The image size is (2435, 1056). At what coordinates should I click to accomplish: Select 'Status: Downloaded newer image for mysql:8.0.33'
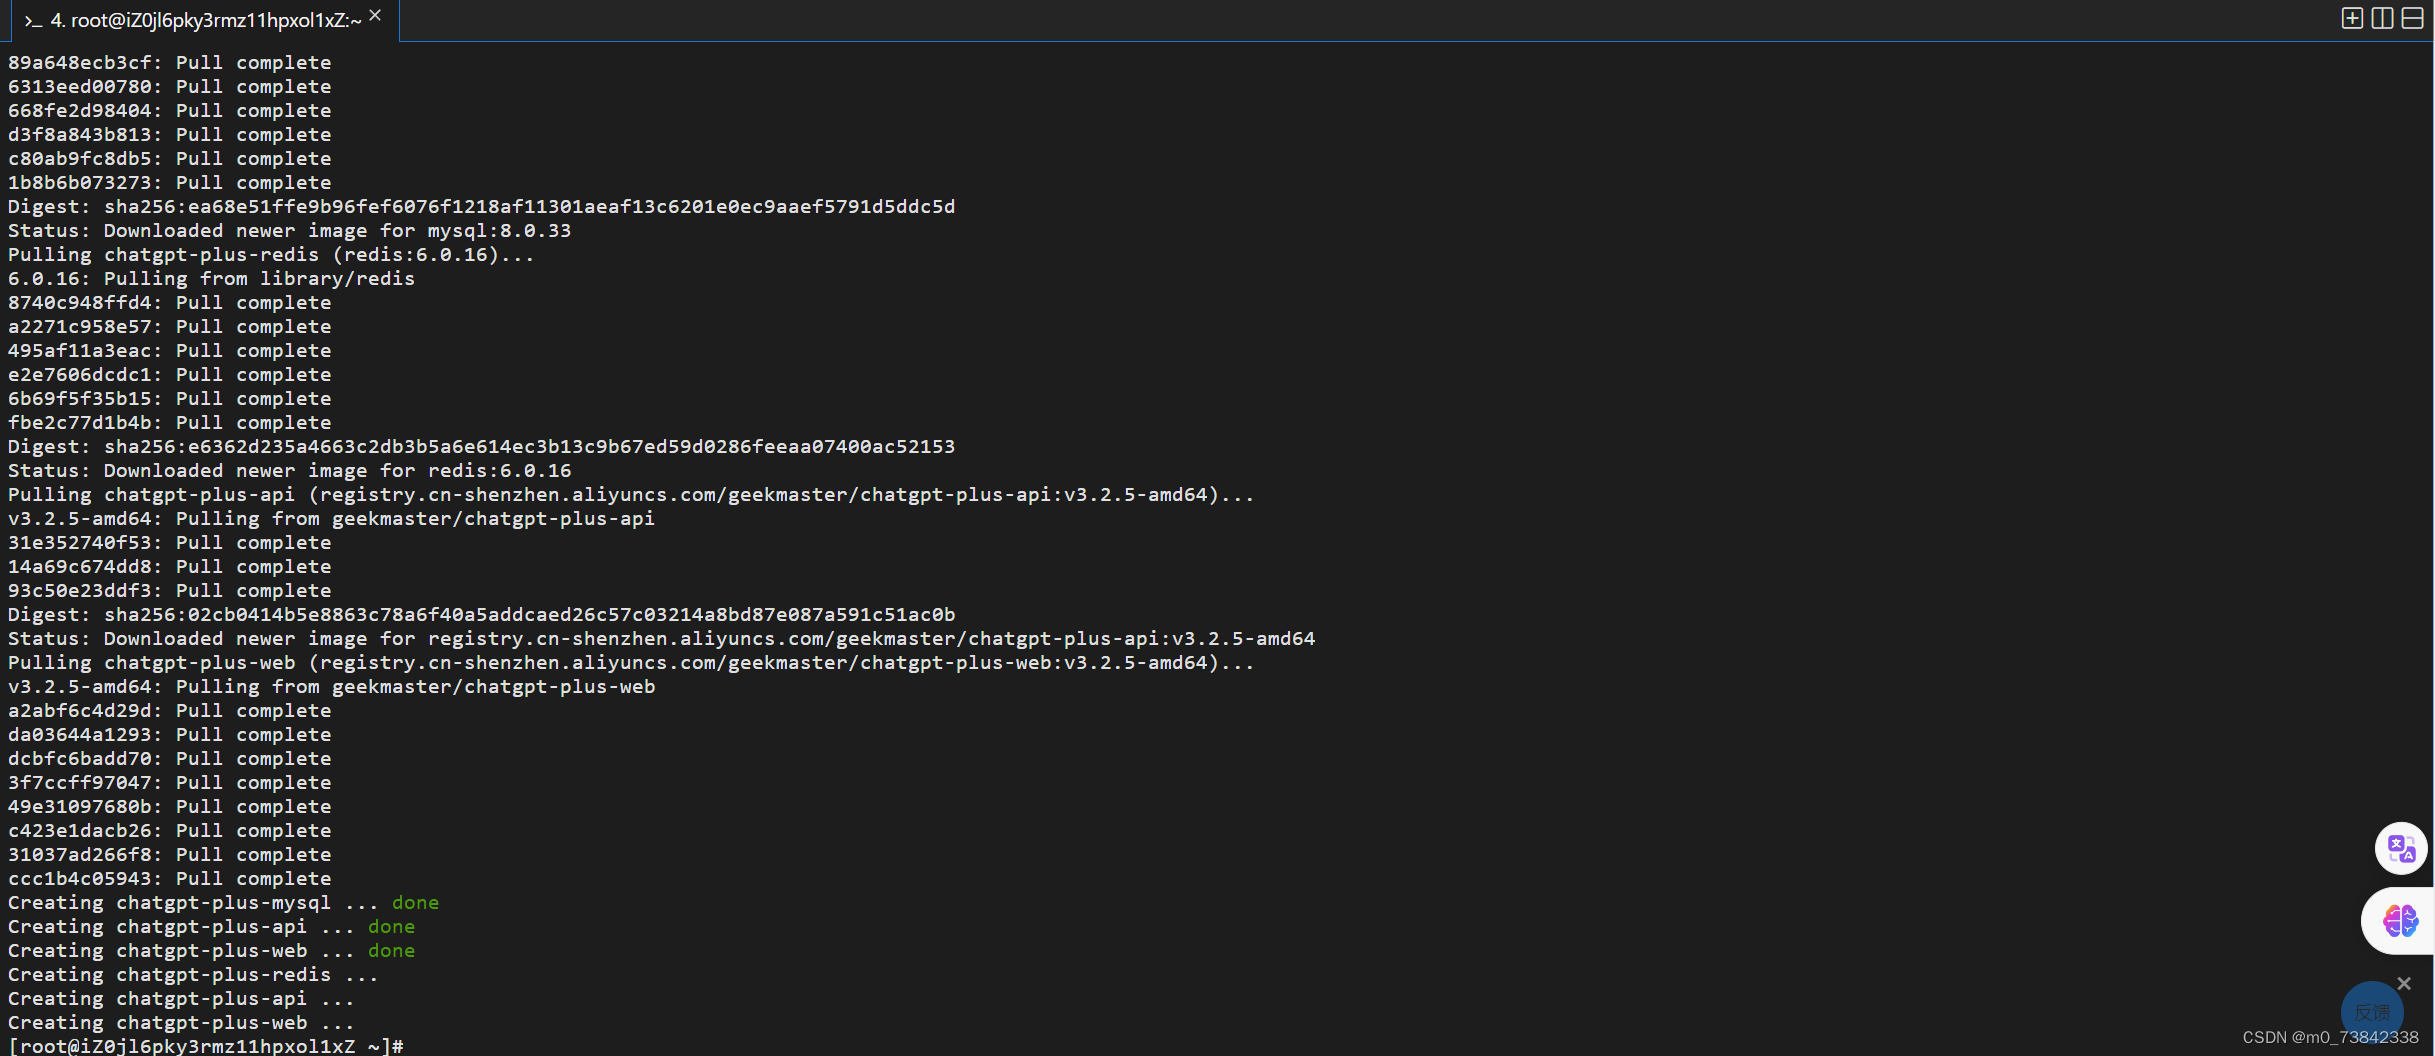click(x=289, y=230)
